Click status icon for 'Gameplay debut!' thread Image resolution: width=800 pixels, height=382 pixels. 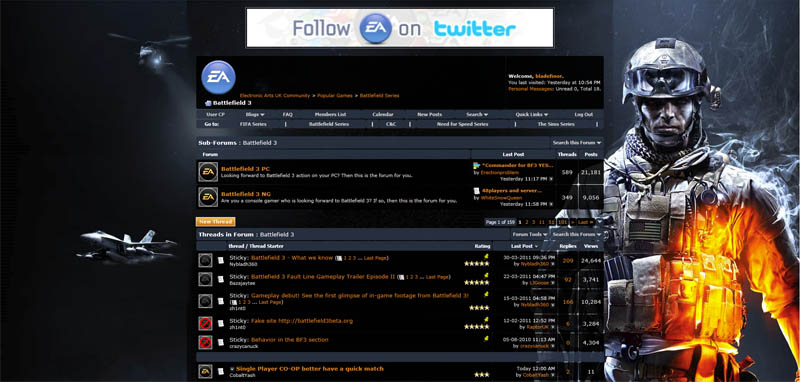click(x=205, y=300)
